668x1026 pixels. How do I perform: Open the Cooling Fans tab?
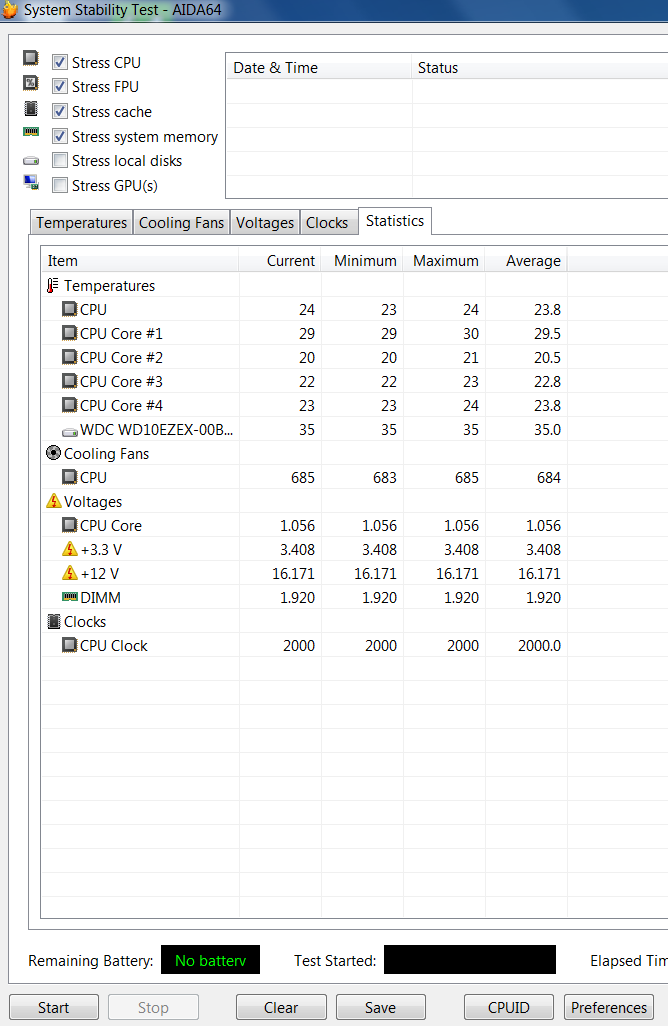coord(181,222)
